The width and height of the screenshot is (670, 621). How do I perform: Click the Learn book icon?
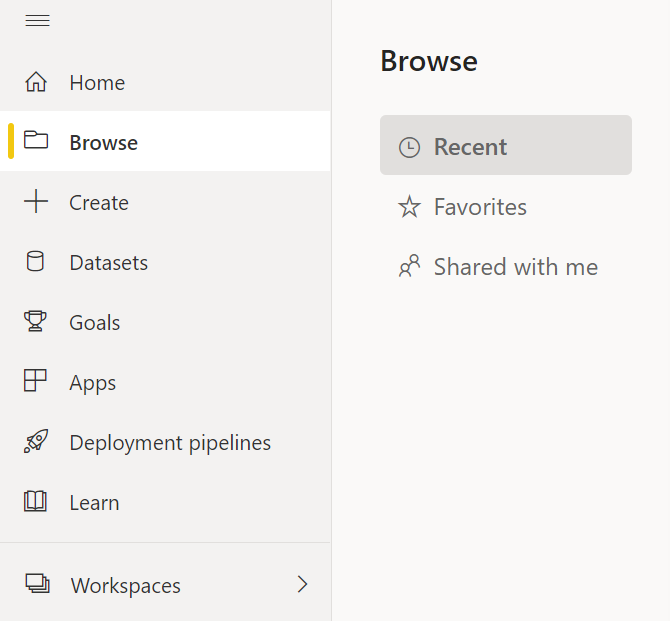coord(35,501)
